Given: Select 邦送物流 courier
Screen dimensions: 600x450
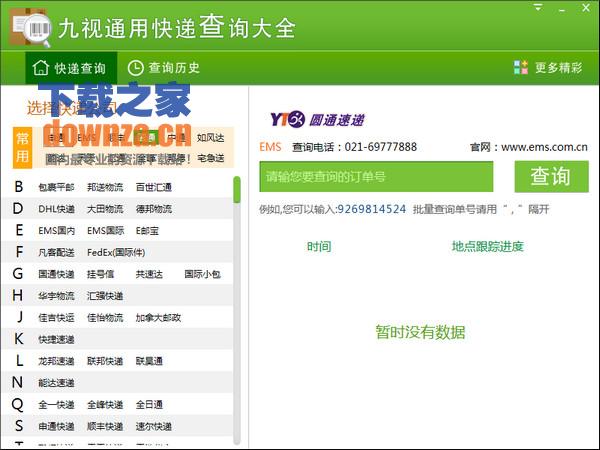Looking at the screenshot, I should [x=105, y=187].
